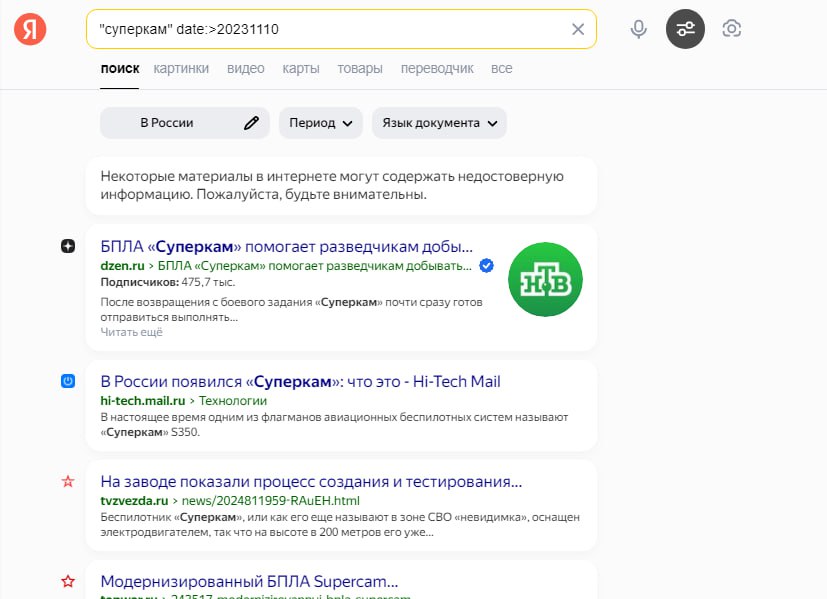Open the товары tab
This screenshot has height=599, width=827.
click(360, 69)
